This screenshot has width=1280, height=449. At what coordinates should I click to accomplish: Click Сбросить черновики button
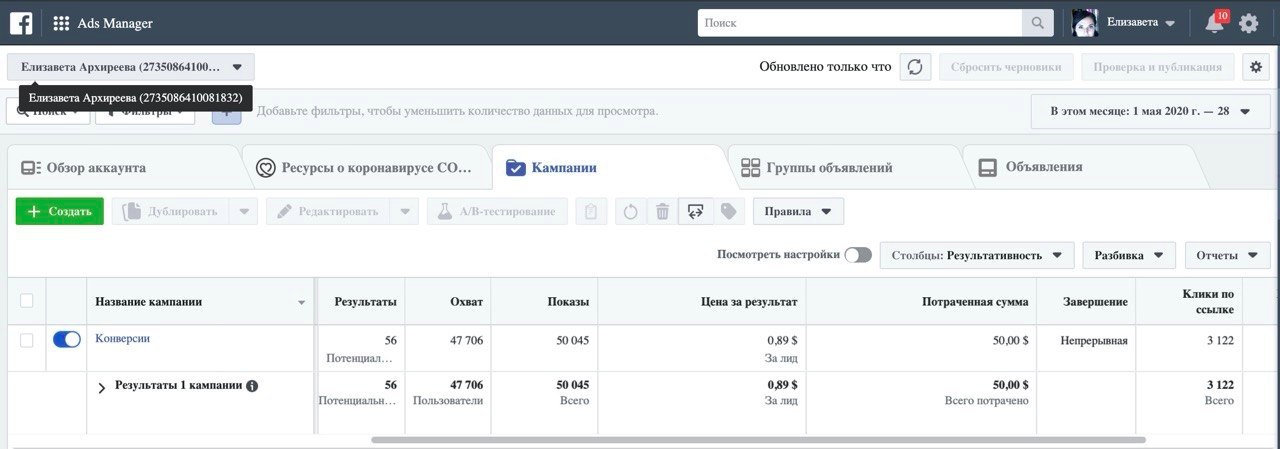coord(1007,67)
